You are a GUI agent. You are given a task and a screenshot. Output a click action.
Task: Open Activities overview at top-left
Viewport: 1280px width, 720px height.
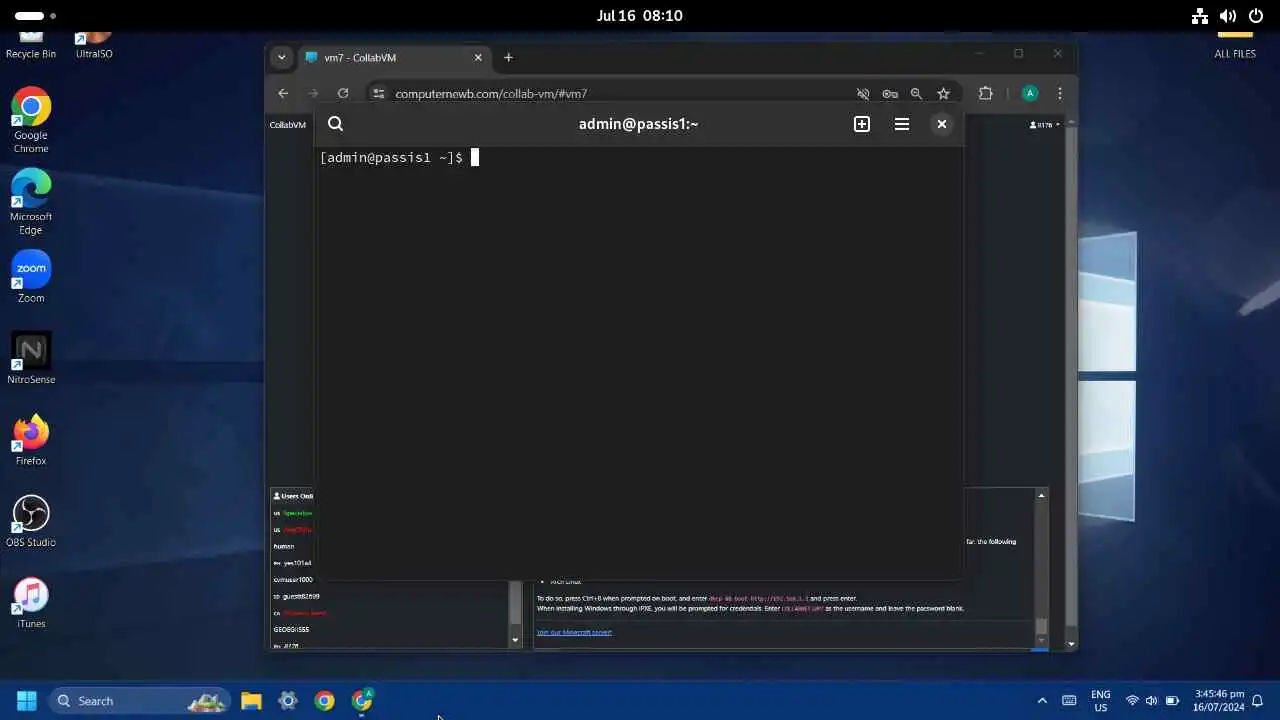35,16
